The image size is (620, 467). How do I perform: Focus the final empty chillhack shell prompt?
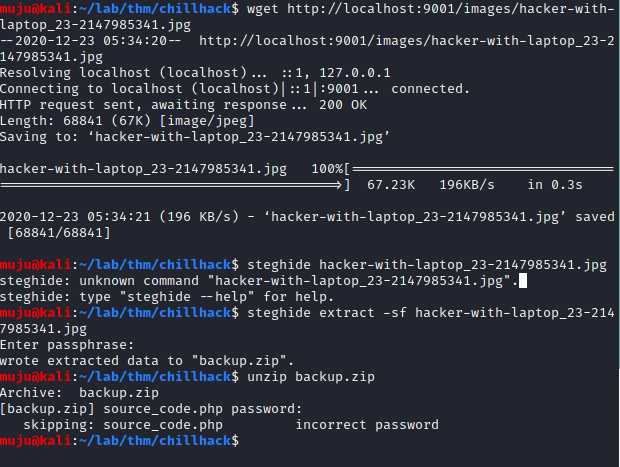point(119,441)
